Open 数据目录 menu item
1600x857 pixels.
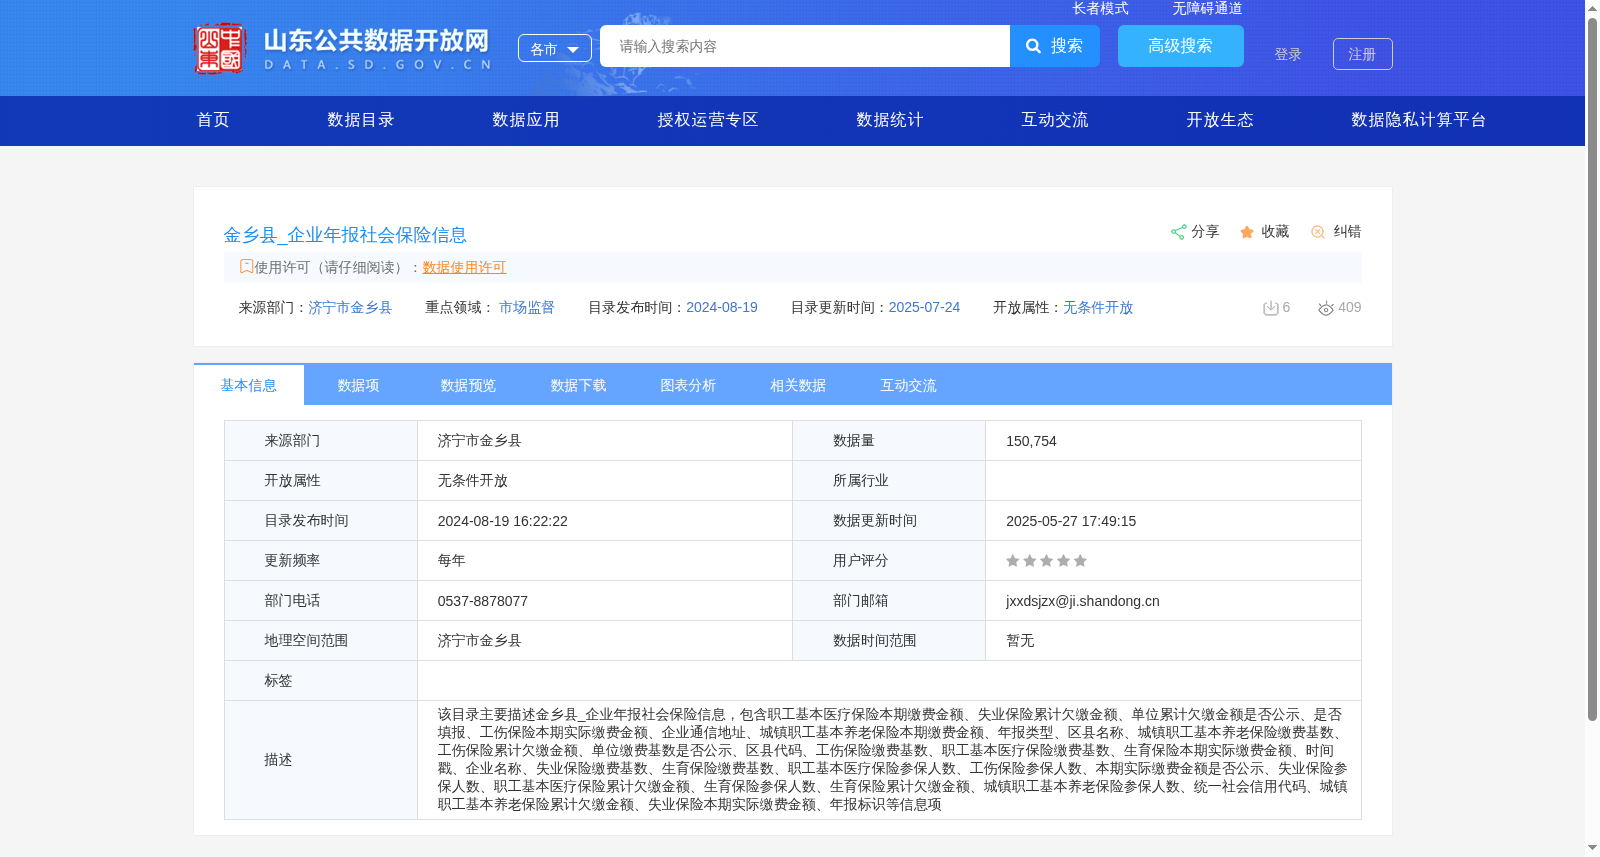coord(361,120)
